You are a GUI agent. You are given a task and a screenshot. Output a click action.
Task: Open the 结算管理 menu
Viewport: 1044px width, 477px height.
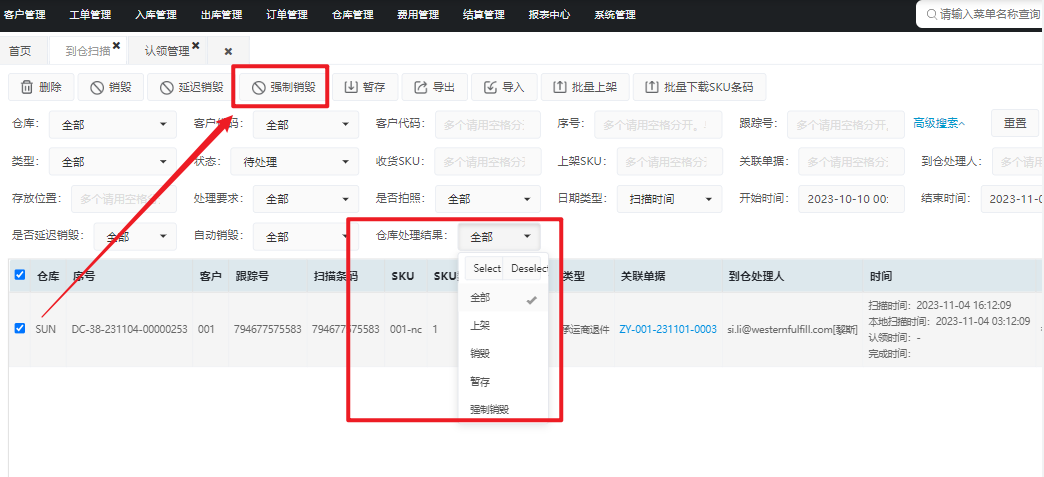(484, 14)
